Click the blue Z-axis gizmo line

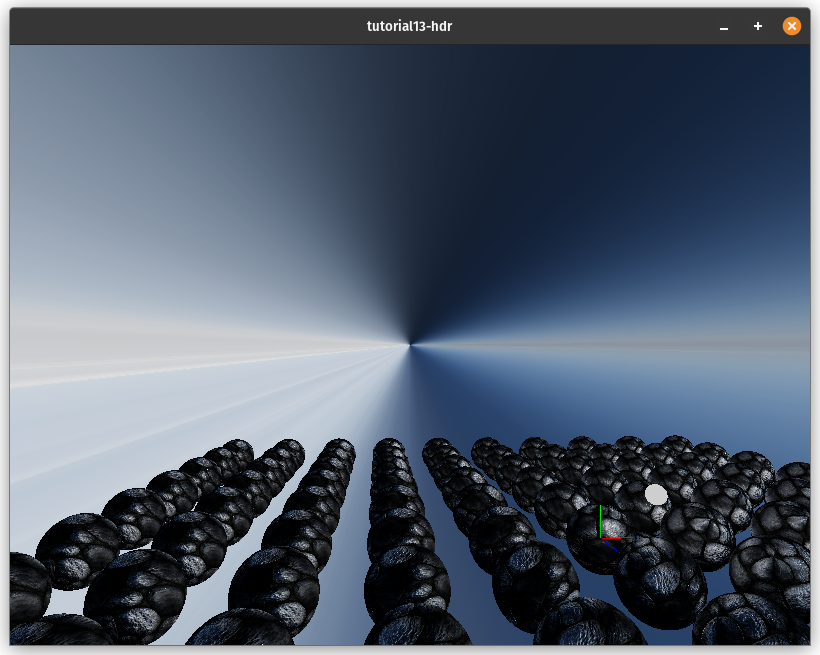(x=608, y=545)
